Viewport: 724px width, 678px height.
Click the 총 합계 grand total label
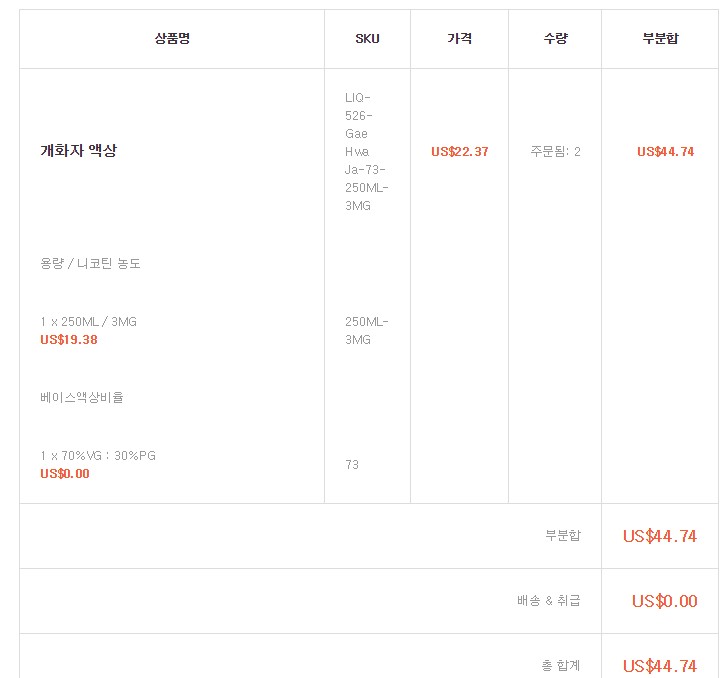tap(560, 666)
